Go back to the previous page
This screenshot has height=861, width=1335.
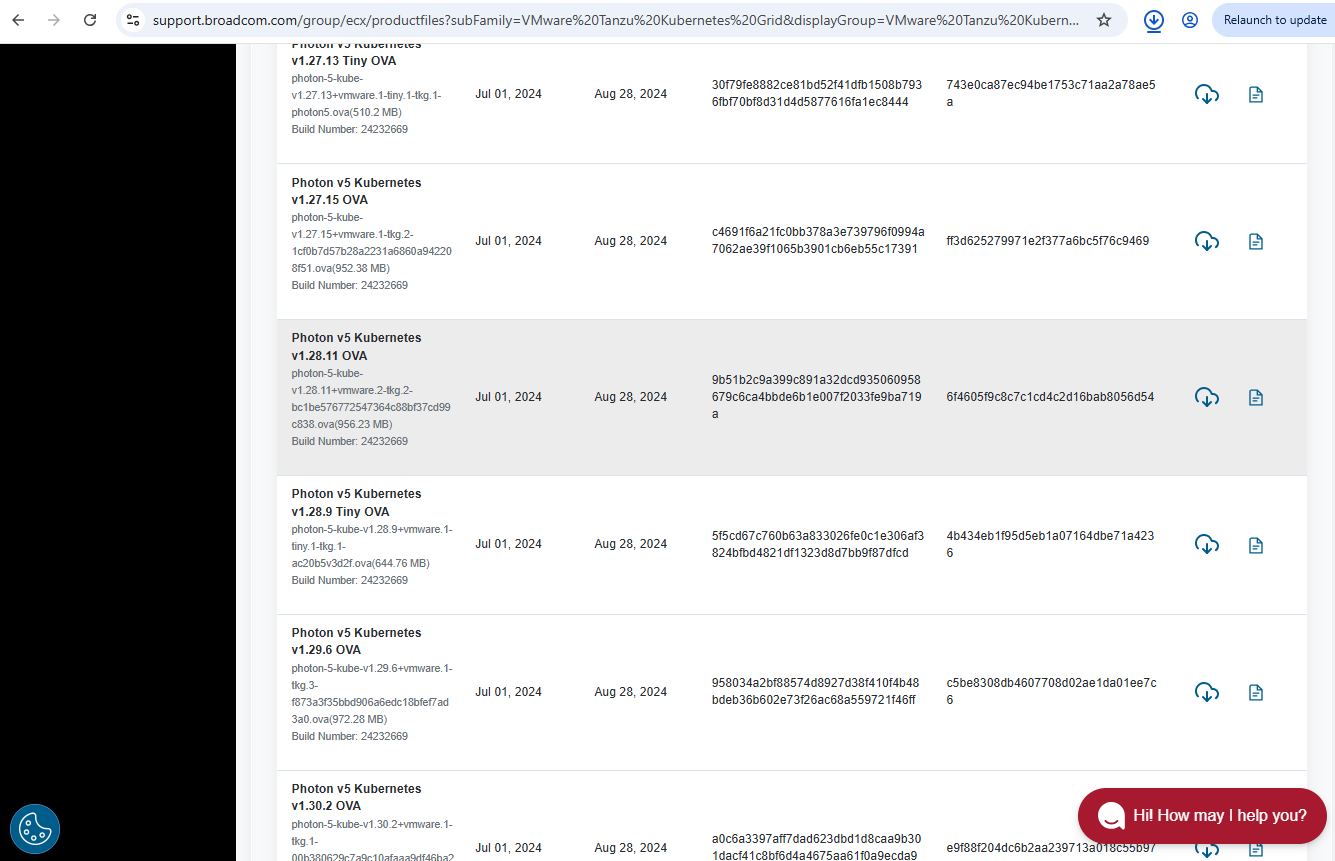pos(18,20)
